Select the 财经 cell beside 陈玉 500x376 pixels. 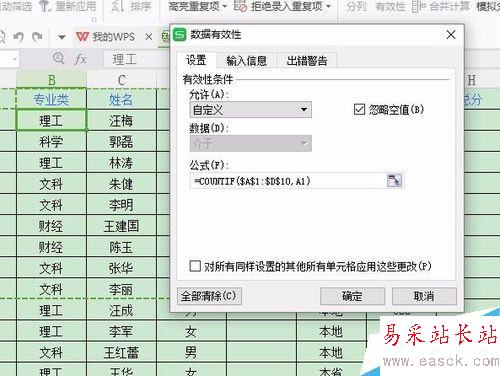coord(51,247)
